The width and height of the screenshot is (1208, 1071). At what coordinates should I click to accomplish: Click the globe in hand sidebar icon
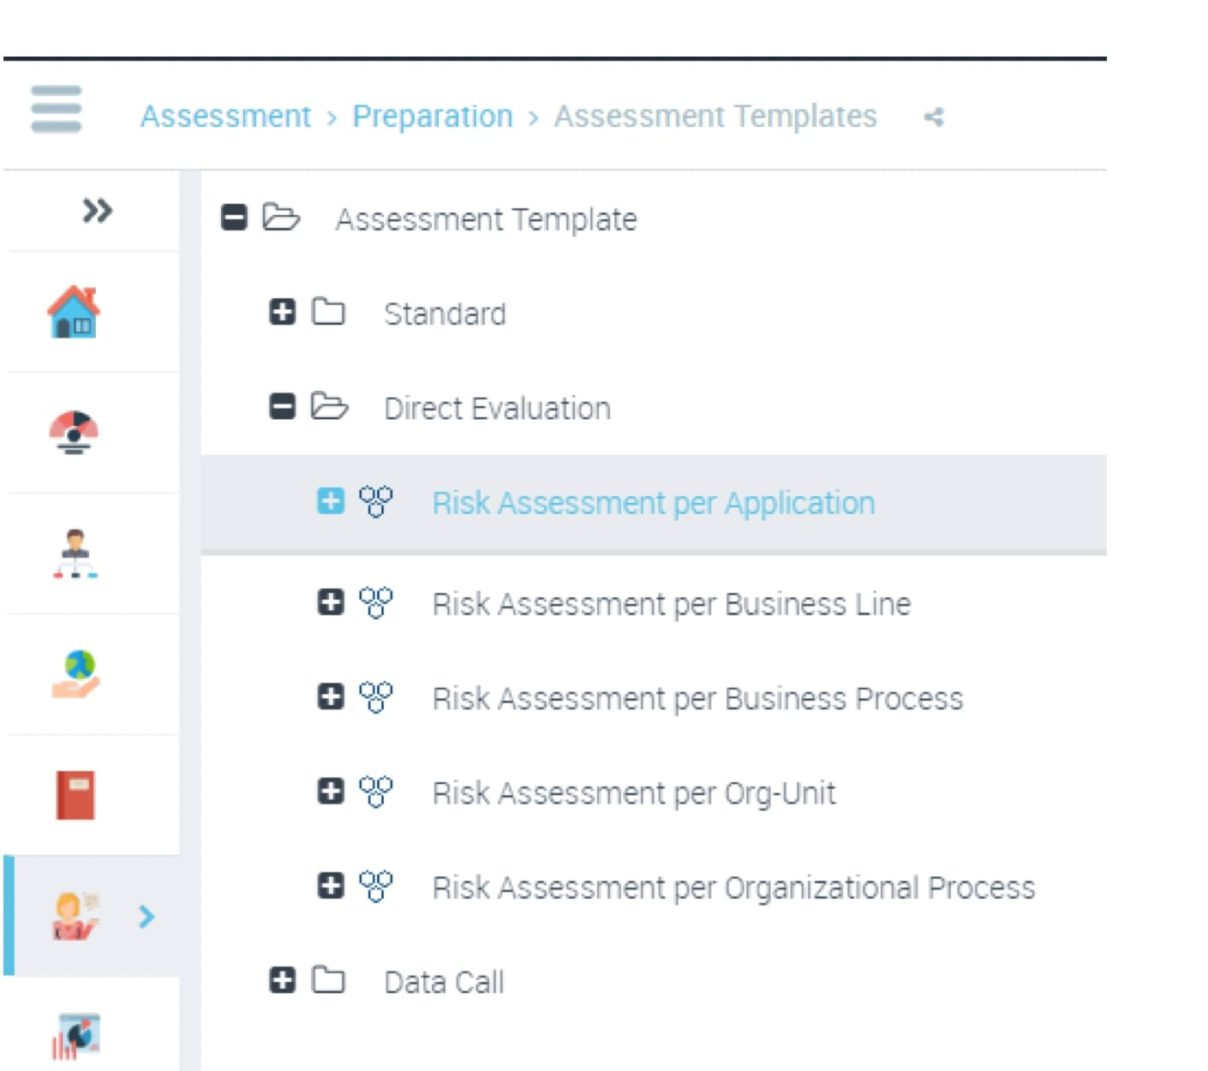(x=76, y=674)
